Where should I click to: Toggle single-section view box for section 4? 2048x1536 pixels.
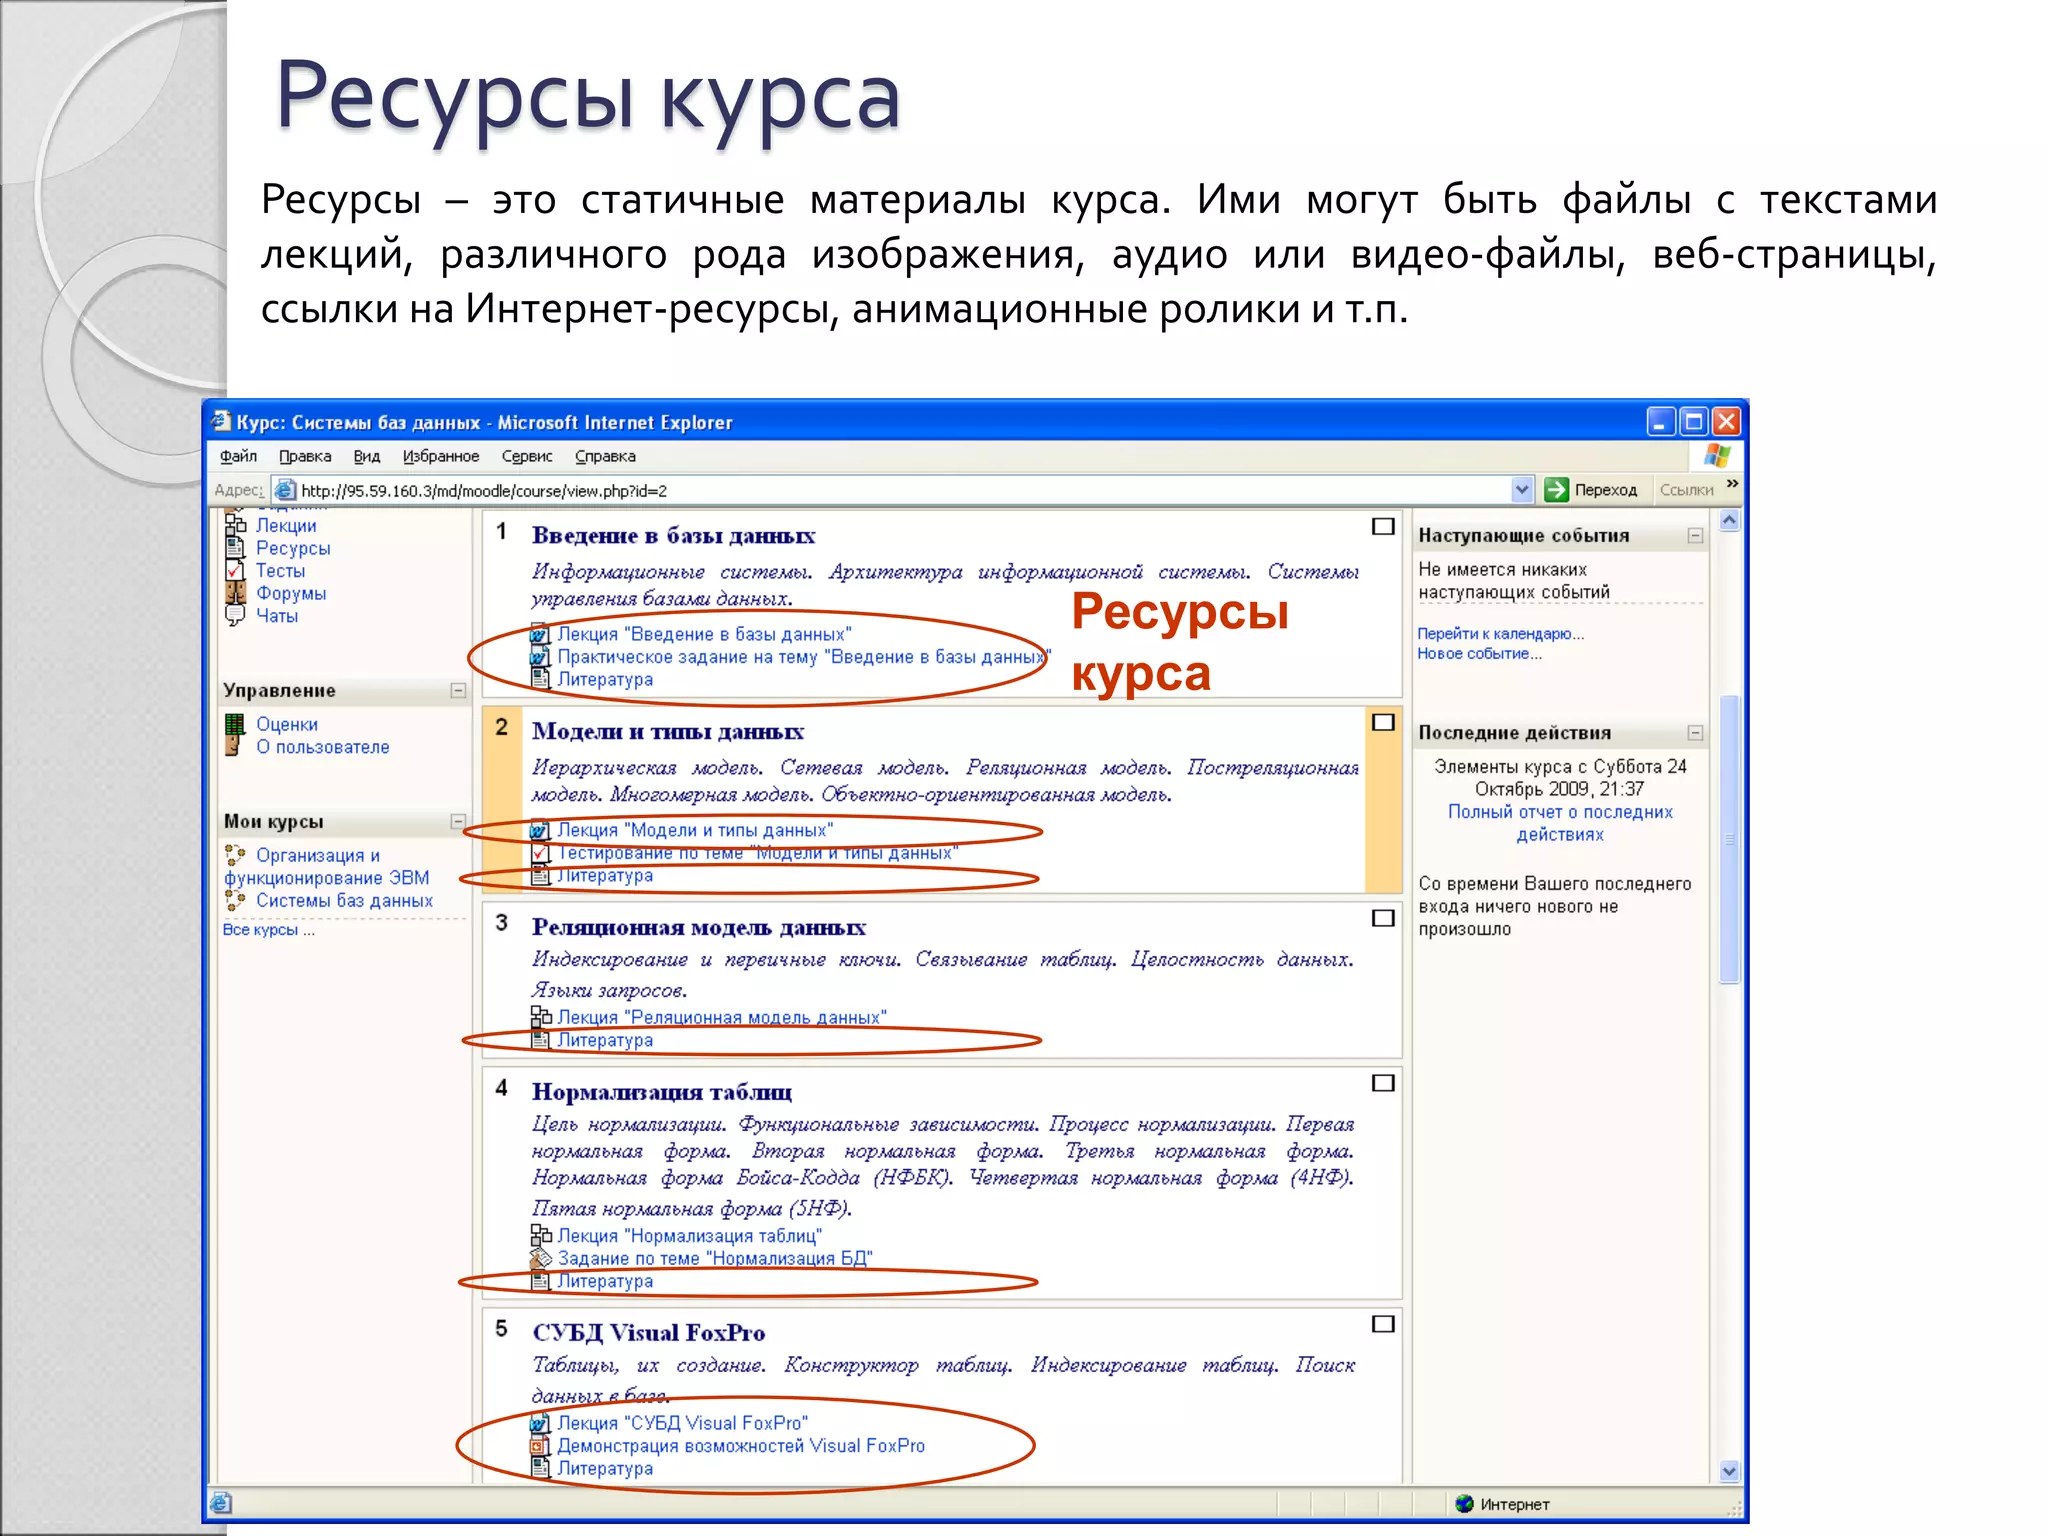1383,1083
